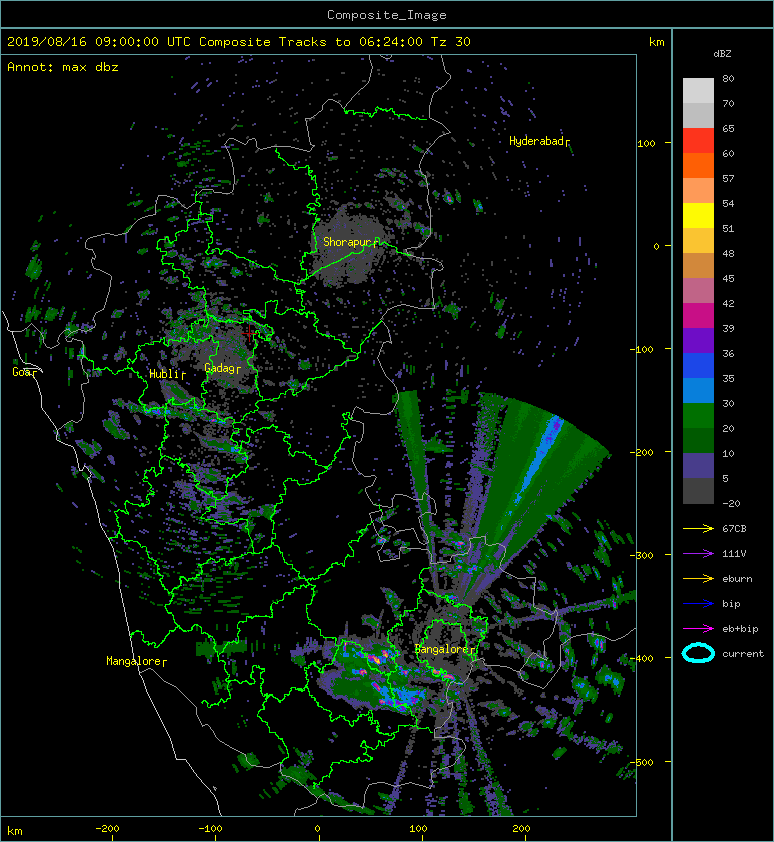Screen dimensions: 774x842
Task: Pick the bright green 20-30 dBZ swatch
Action: (x=698, y=416)
